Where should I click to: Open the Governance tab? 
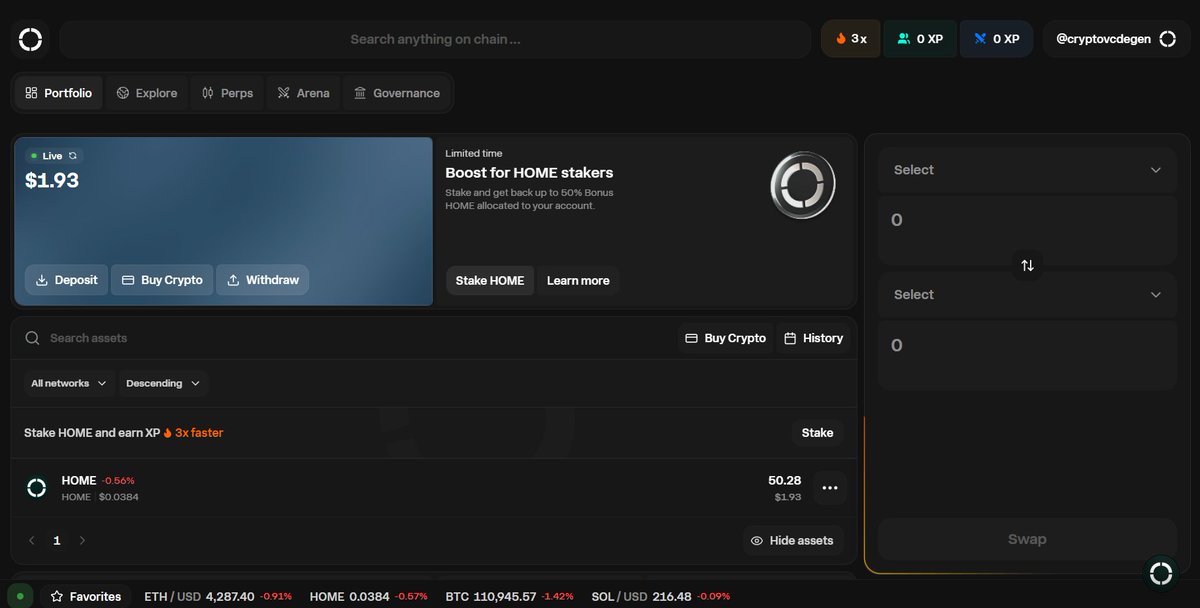[x=397, y=92]
